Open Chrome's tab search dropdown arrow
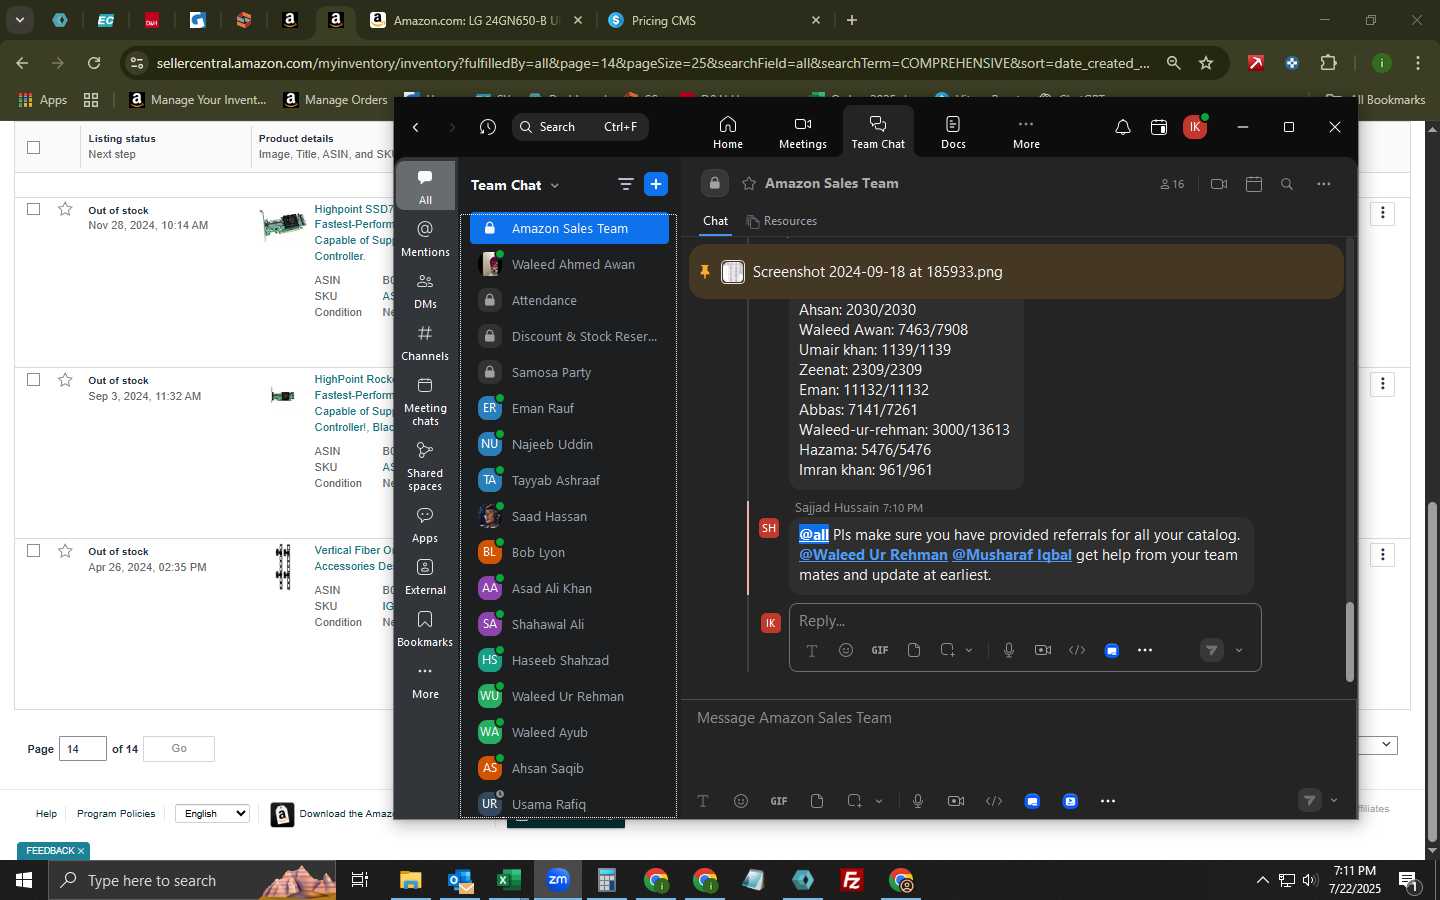Image resolution: width=1440 pixels, height=900 pixels. click(x=19, y=20)
